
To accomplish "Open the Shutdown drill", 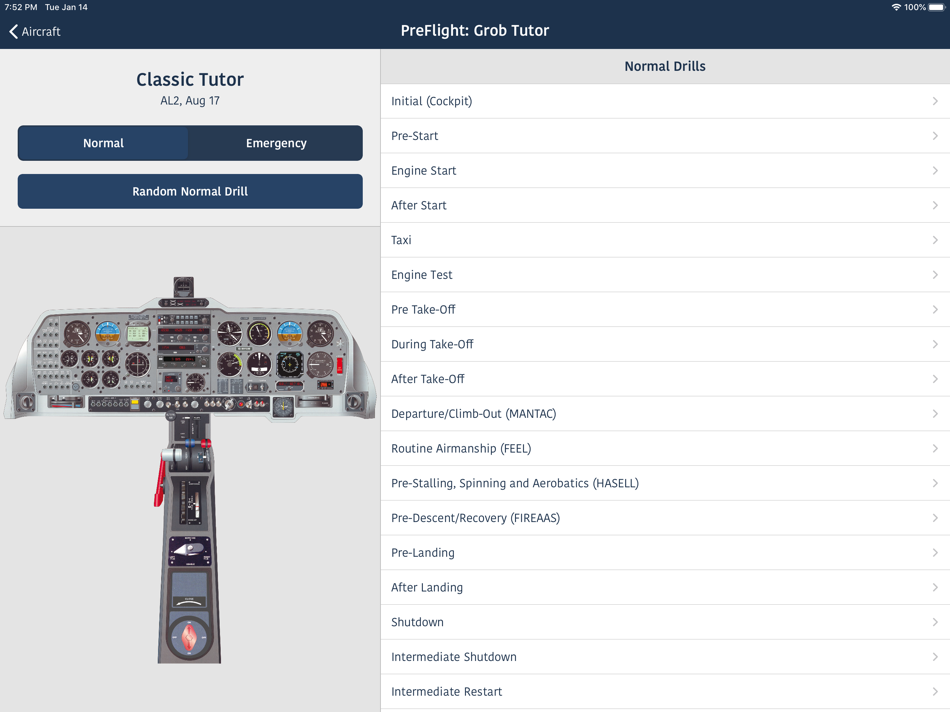I will point(665,622).
